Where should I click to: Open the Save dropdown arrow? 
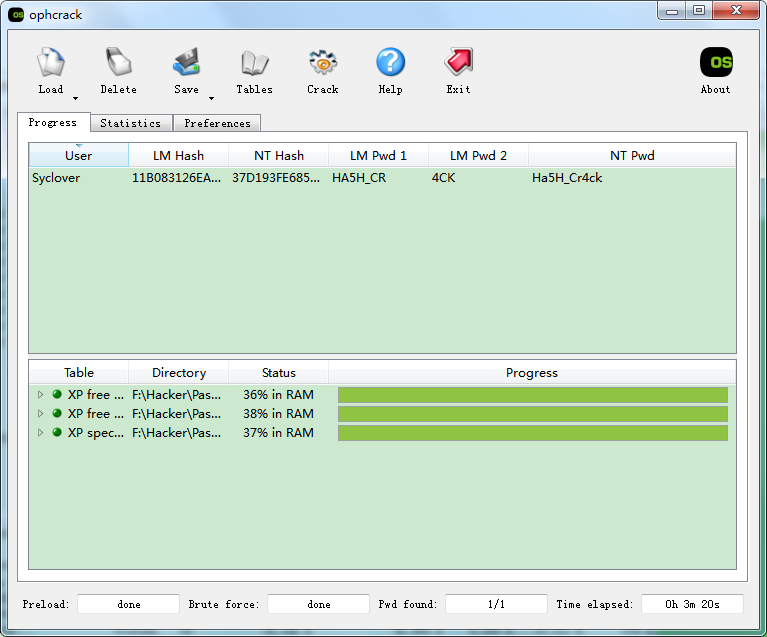[x=211, y=98]
